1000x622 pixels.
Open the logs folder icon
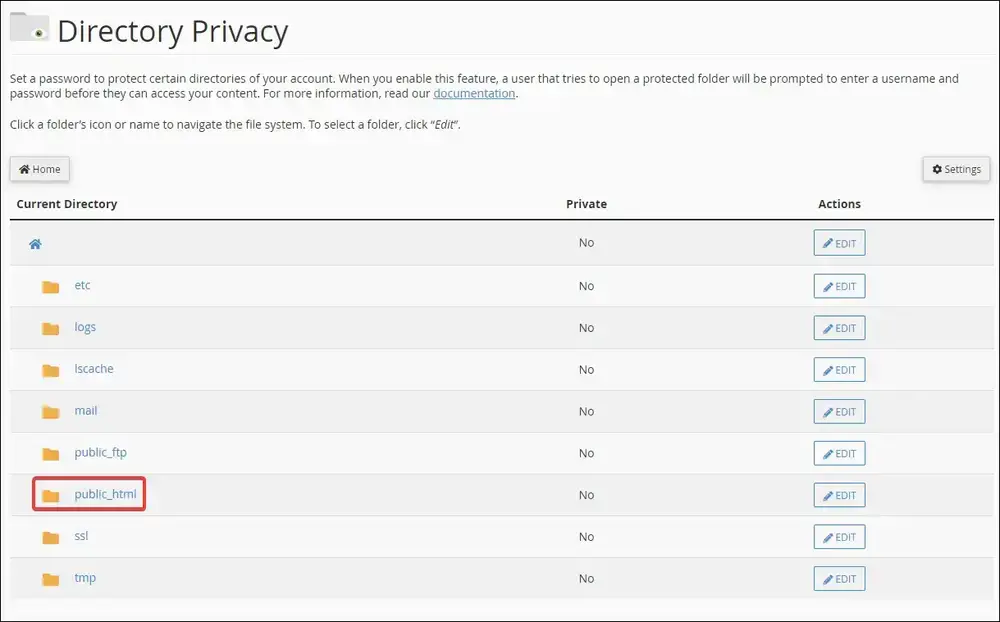[x=50, y=329]
